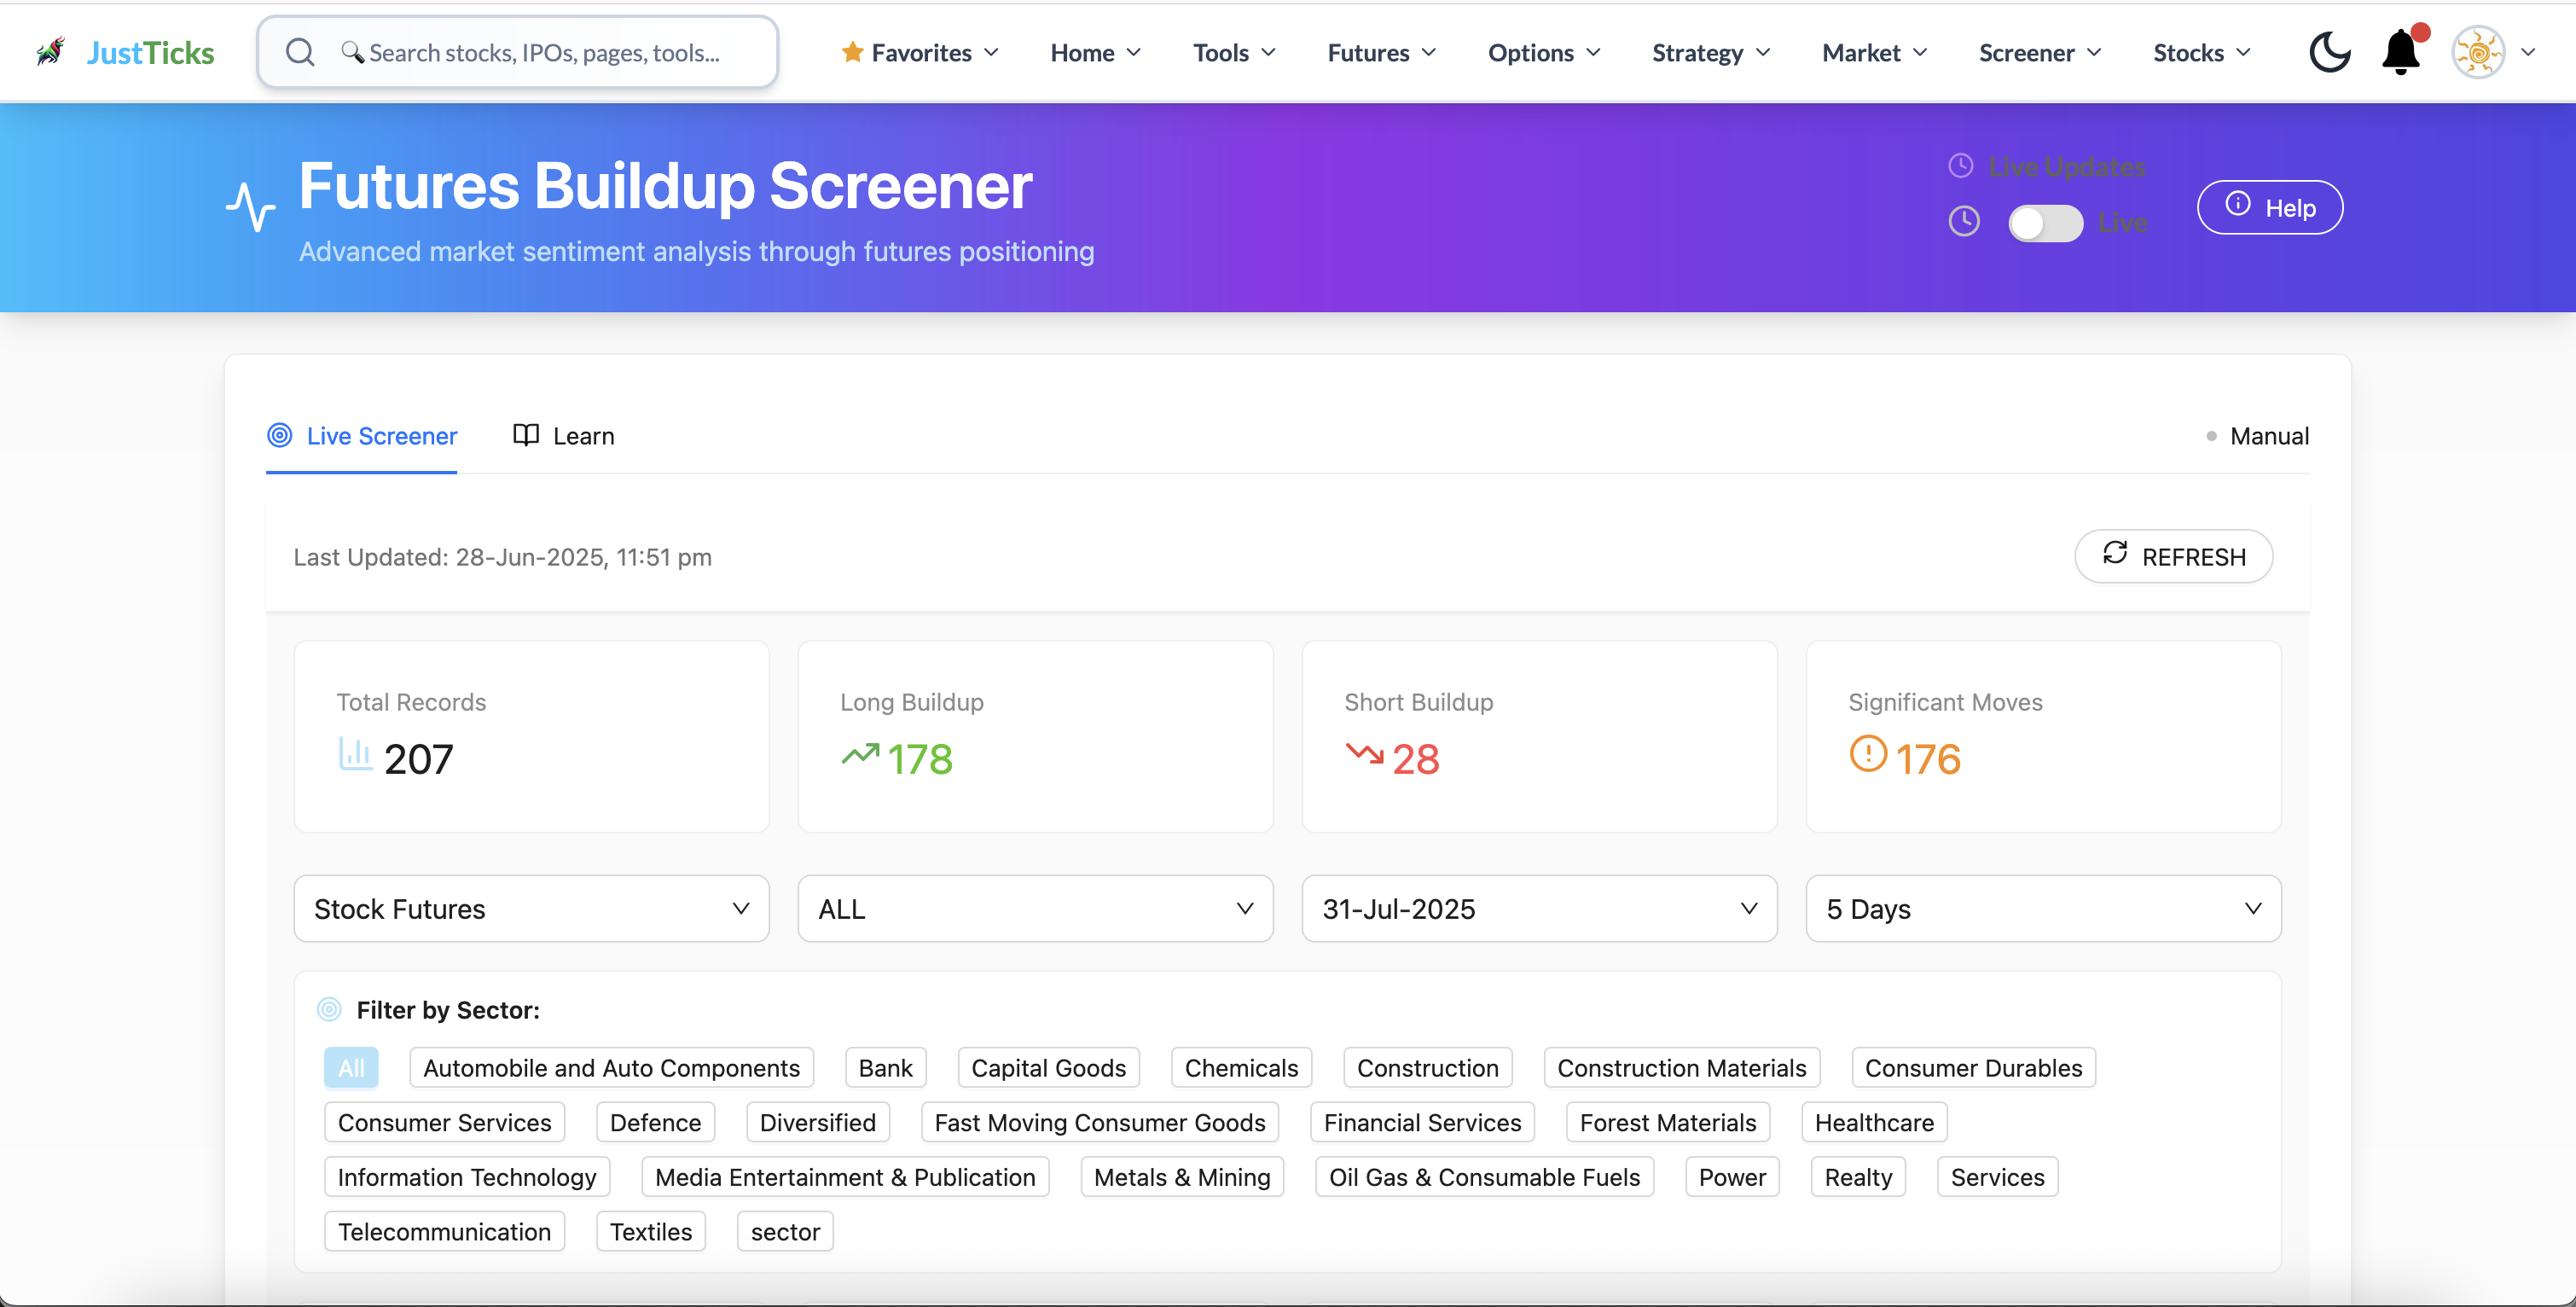Open the 31-Jul-2025 expiry dropdown
Viewport: 2576px width, 1307px height.
[1539, 908]
